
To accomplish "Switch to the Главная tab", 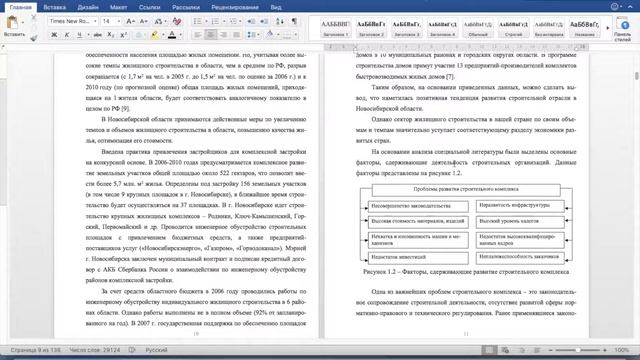I will tap(21, 7).
